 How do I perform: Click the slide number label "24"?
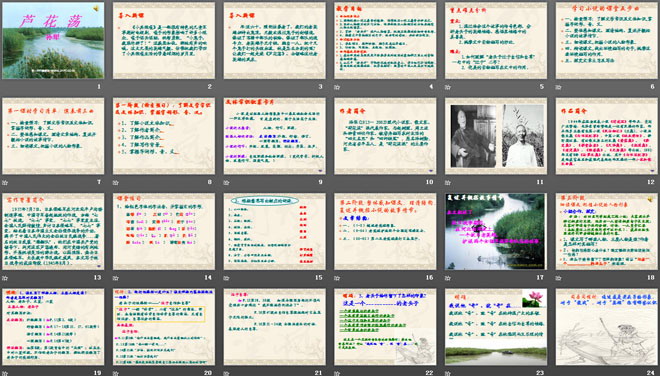click(651, 373)
